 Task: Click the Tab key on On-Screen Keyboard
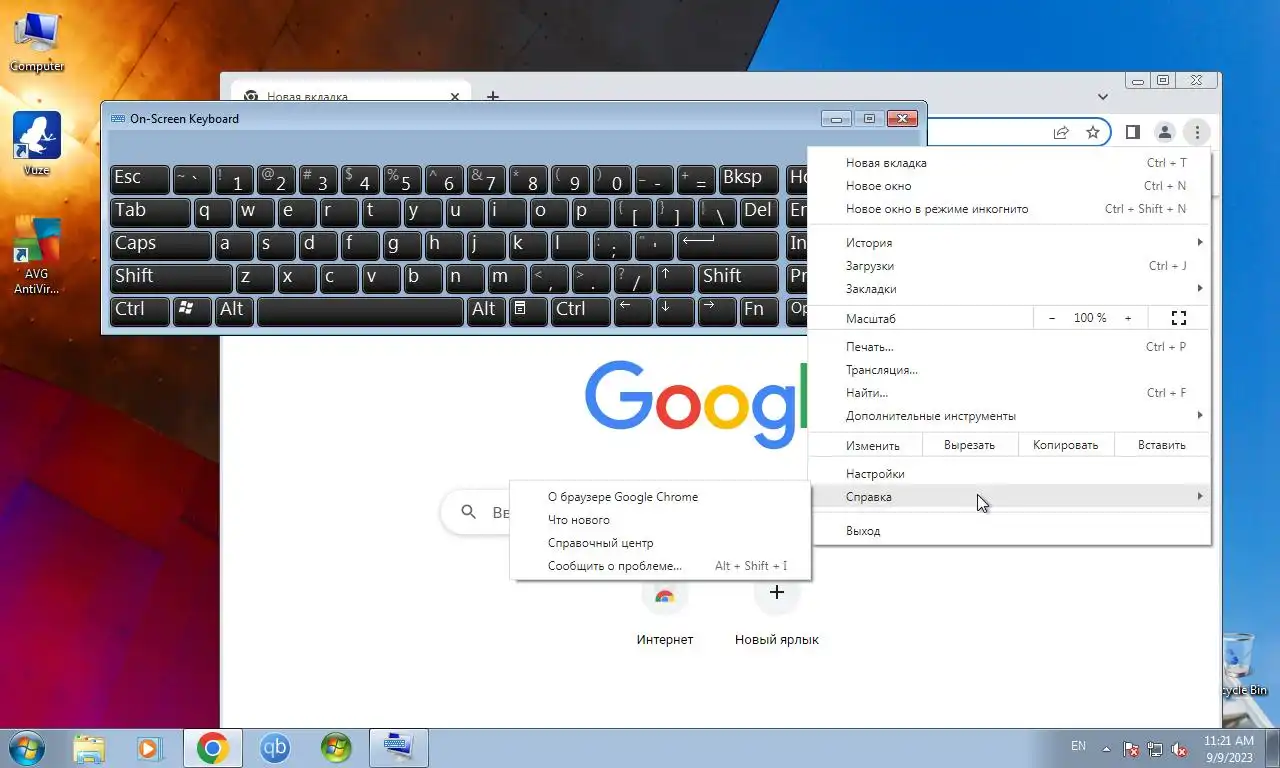click(150, 212)
